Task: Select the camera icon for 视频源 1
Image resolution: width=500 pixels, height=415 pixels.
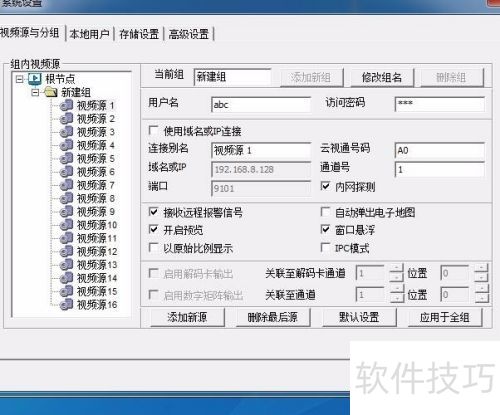Action: tap(66, 106)
